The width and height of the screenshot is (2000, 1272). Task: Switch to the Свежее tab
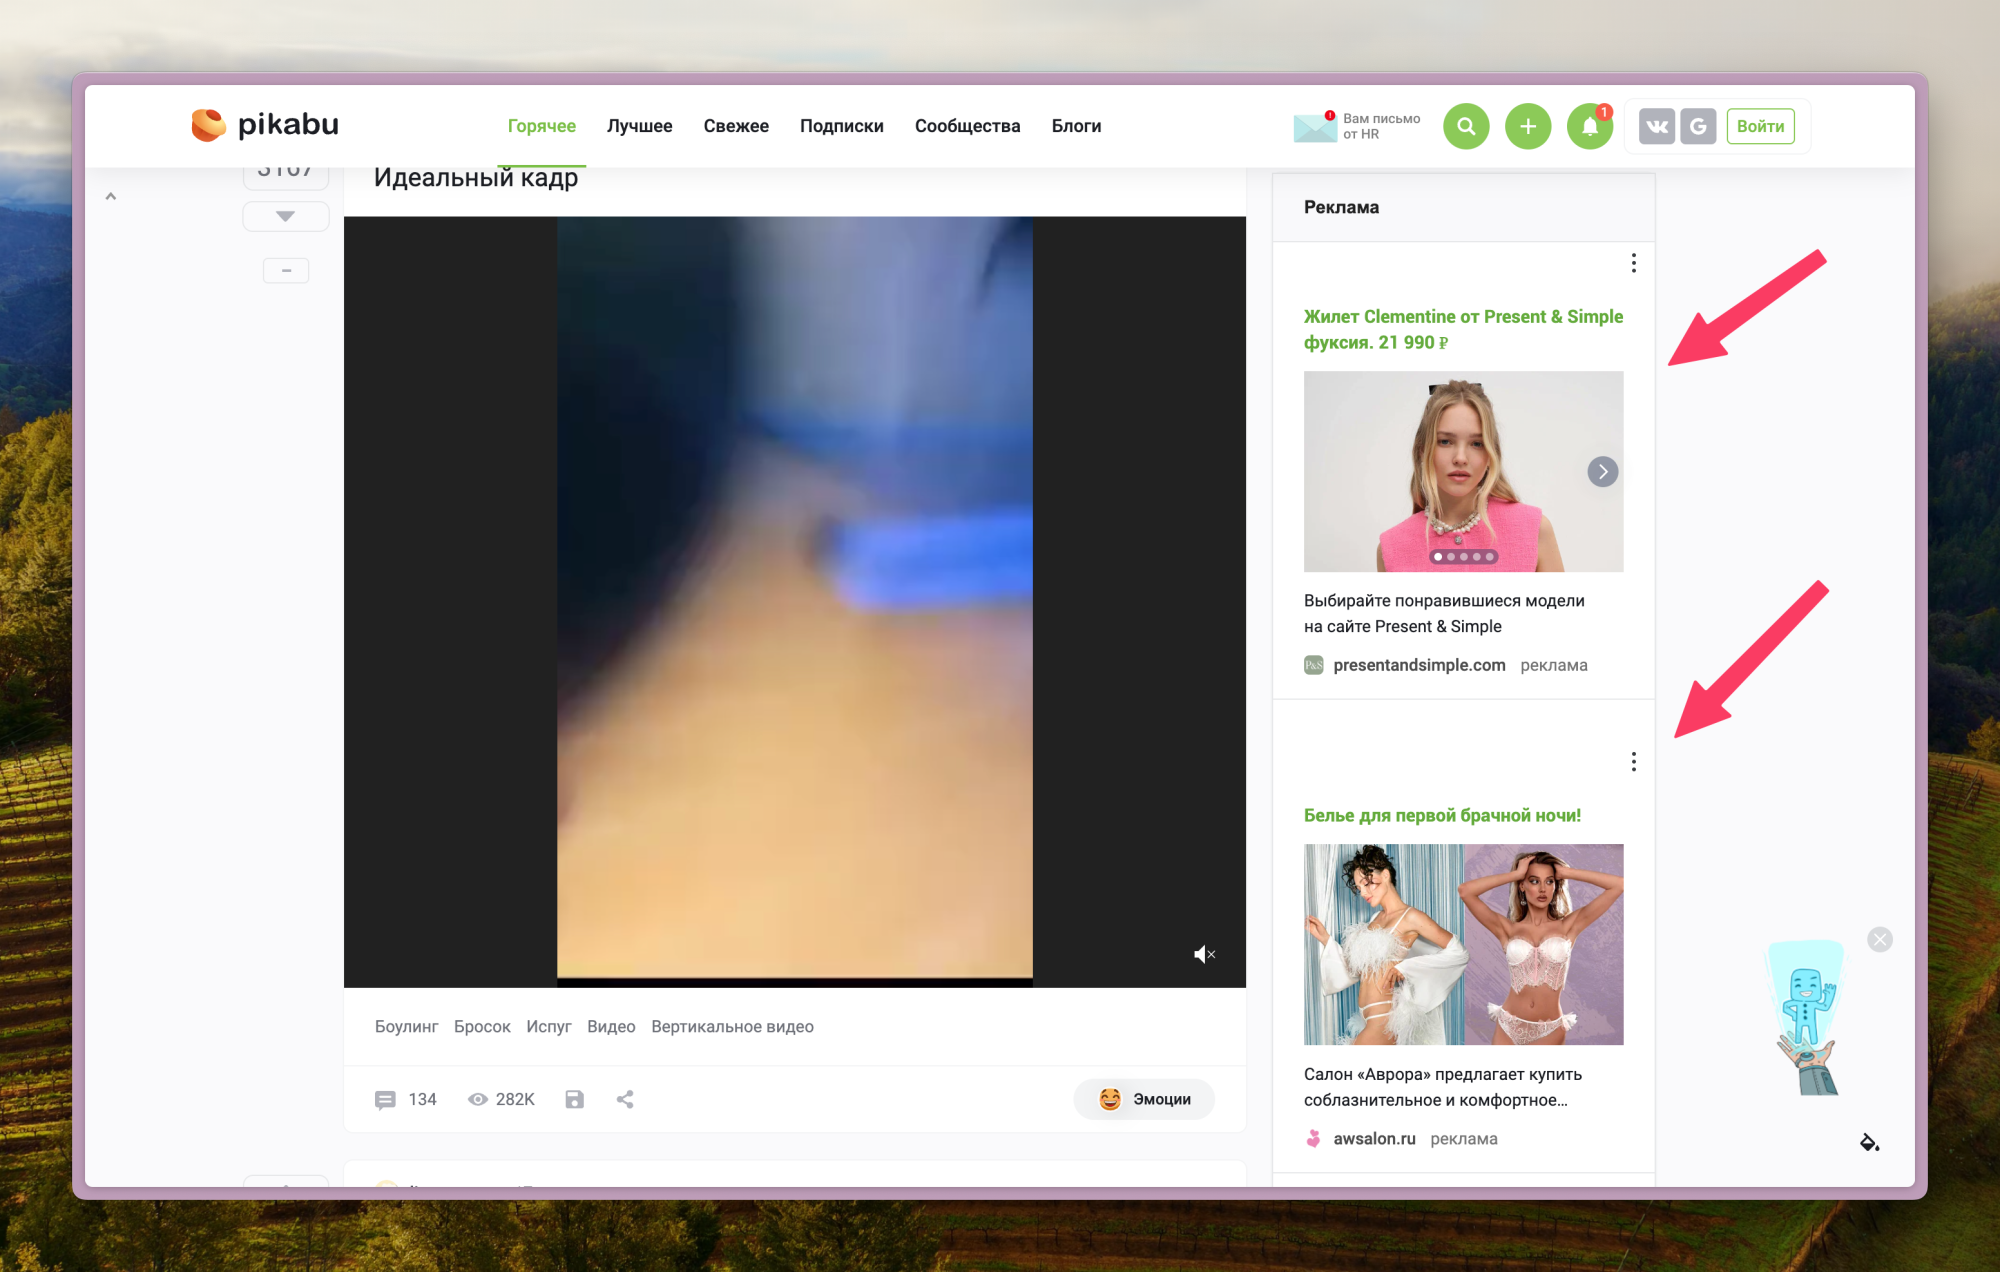point(736,125)
